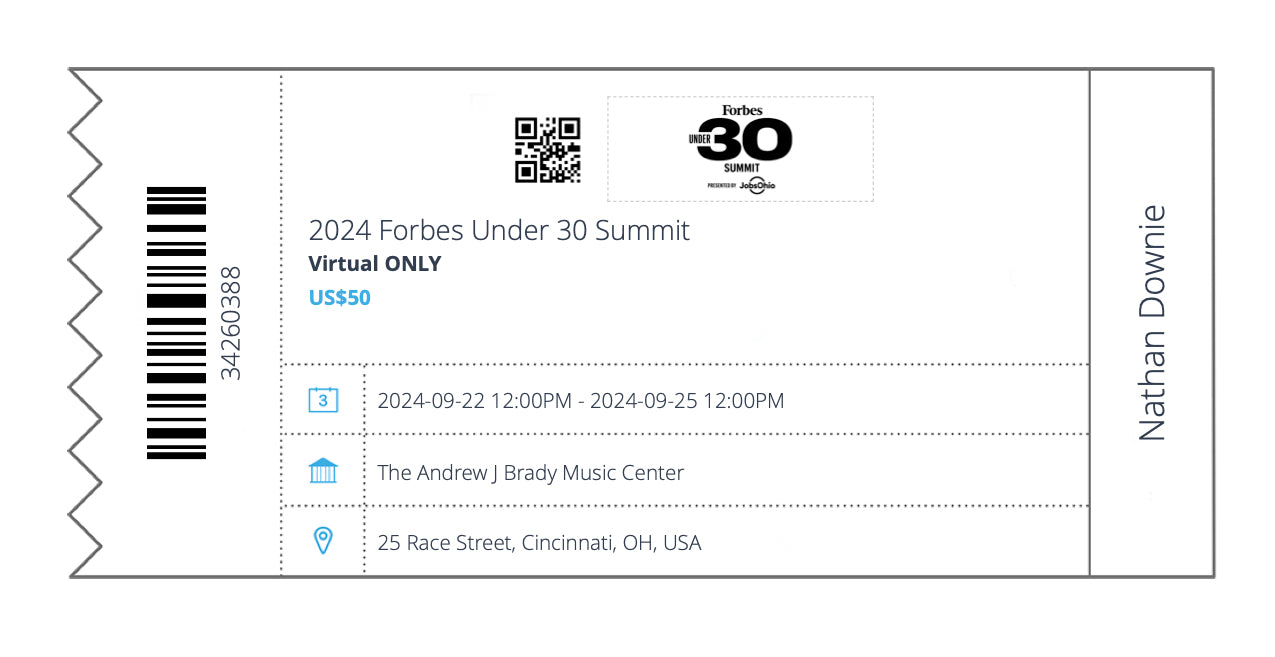
Task: Click the SUMMIT word in the logo
Action: pyautogui.click(x=742, y=168)
